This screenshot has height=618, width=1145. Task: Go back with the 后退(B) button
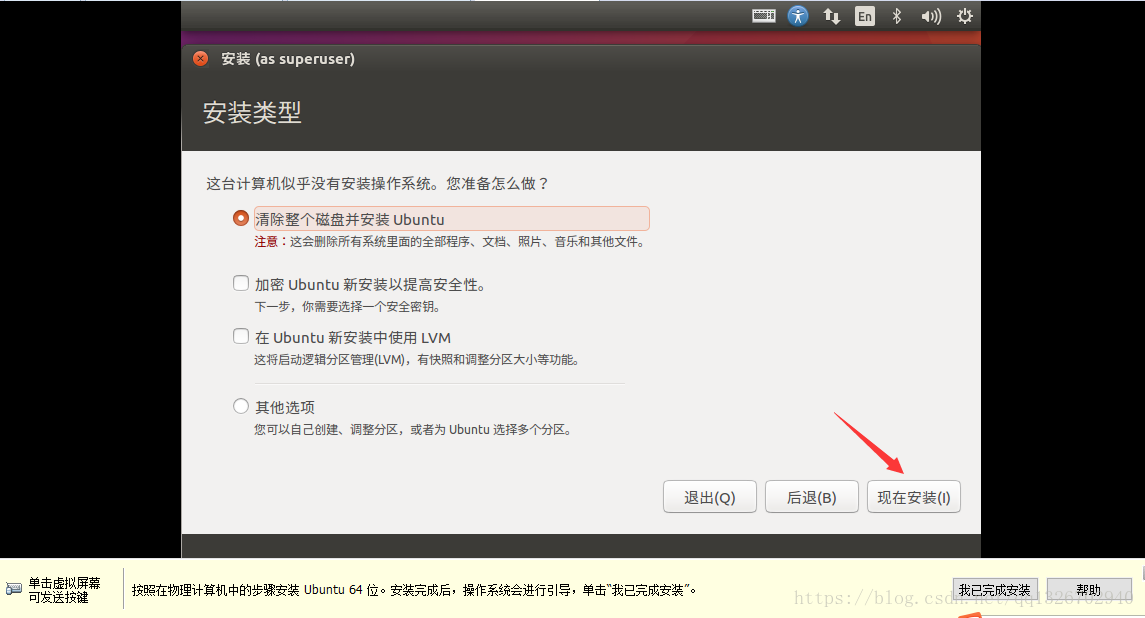coord(811,497)
